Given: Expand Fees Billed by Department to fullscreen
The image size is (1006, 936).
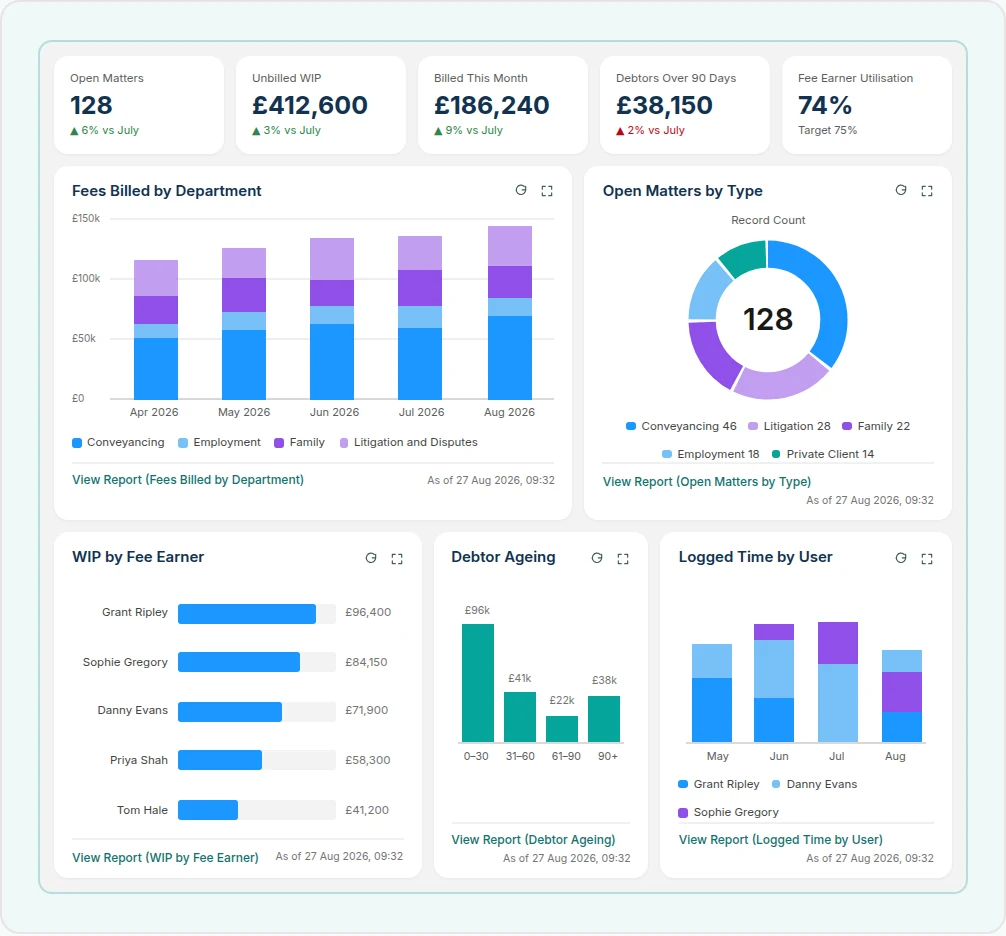Looking at the screenshot, I should pos(547,191).
